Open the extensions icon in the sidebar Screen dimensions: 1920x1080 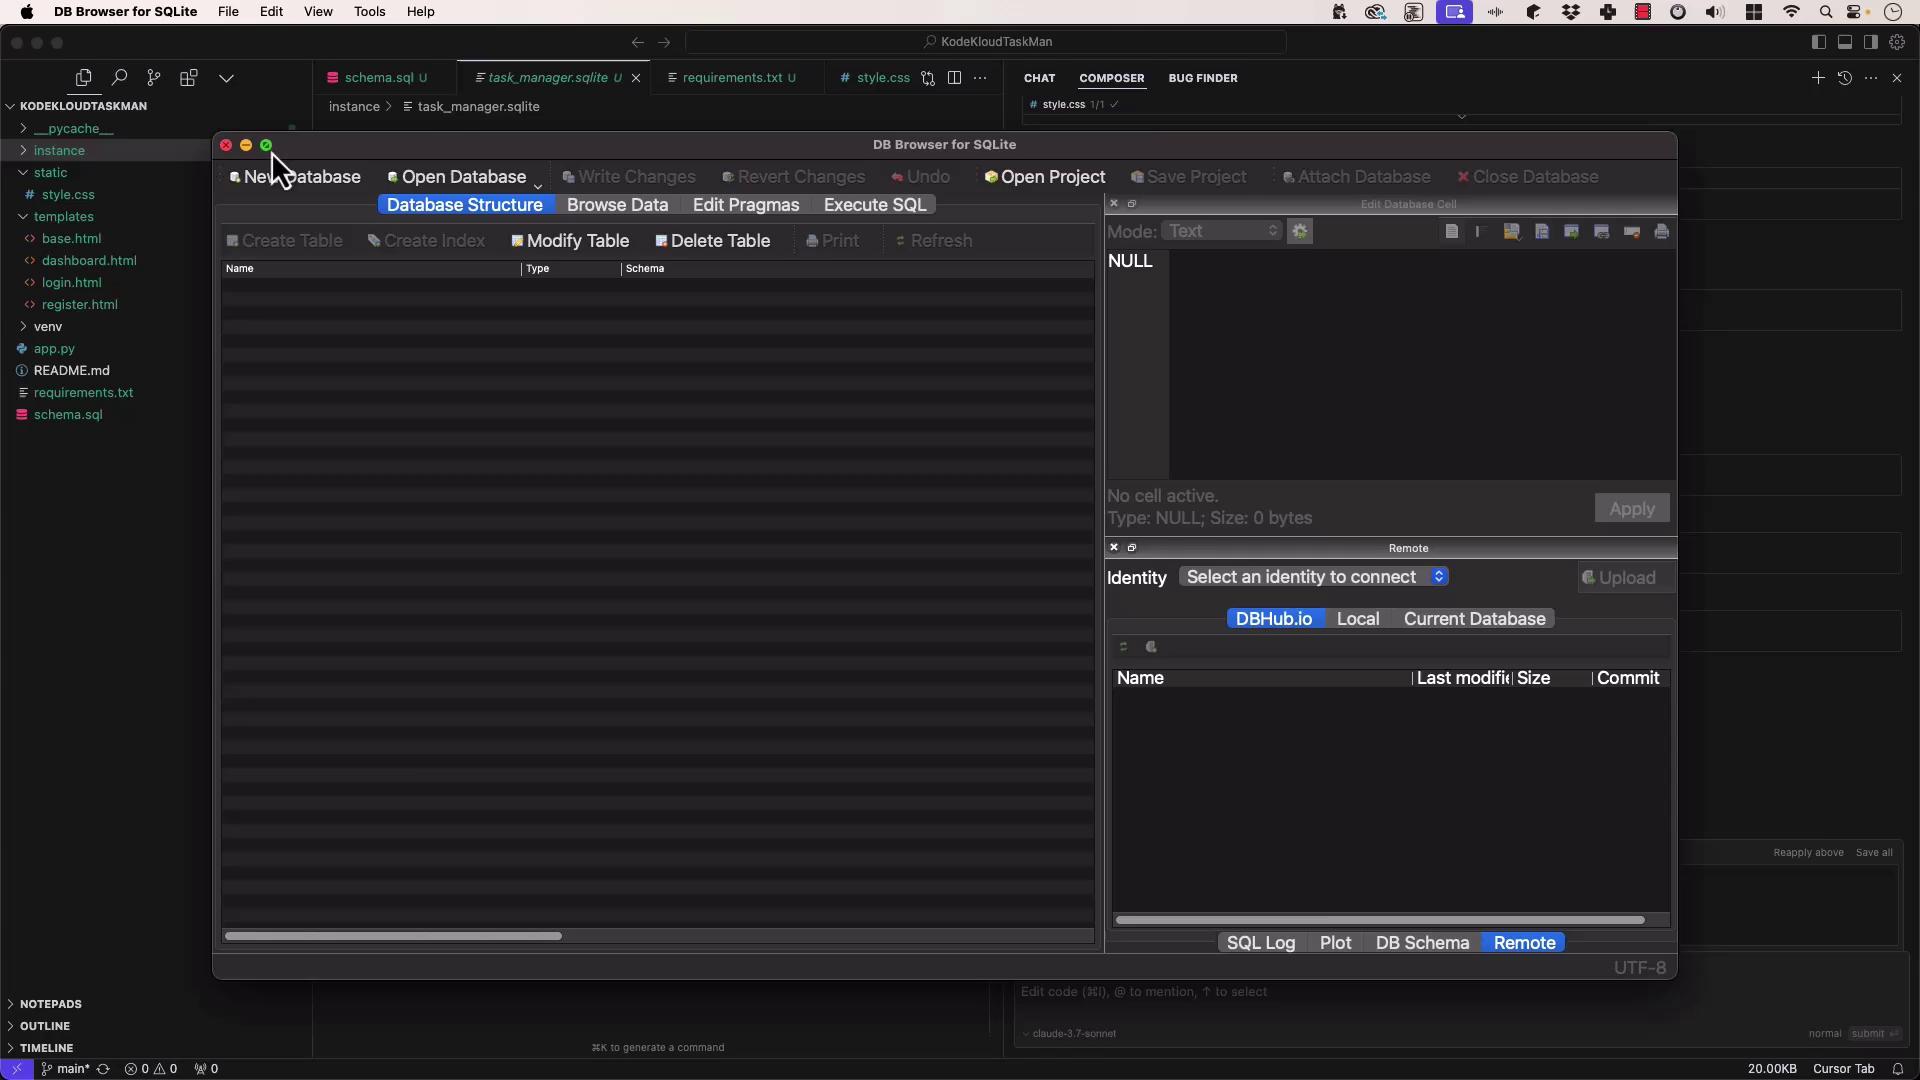point(188,78)
